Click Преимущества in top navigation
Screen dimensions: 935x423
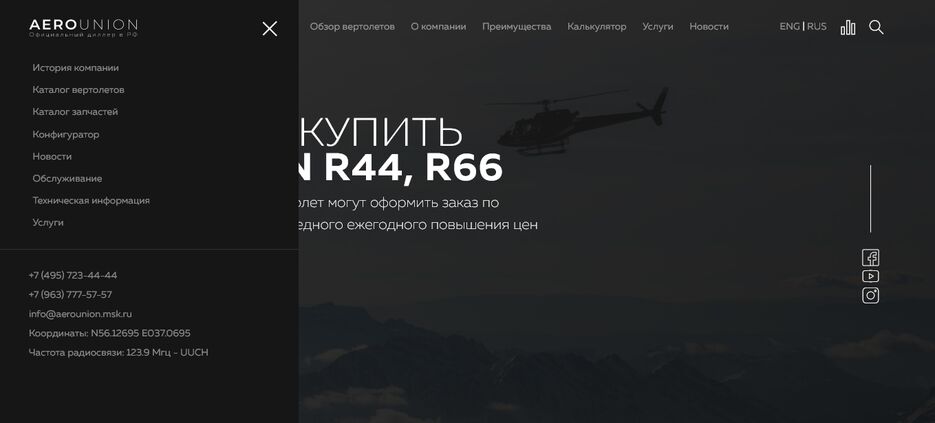(516, 27)
